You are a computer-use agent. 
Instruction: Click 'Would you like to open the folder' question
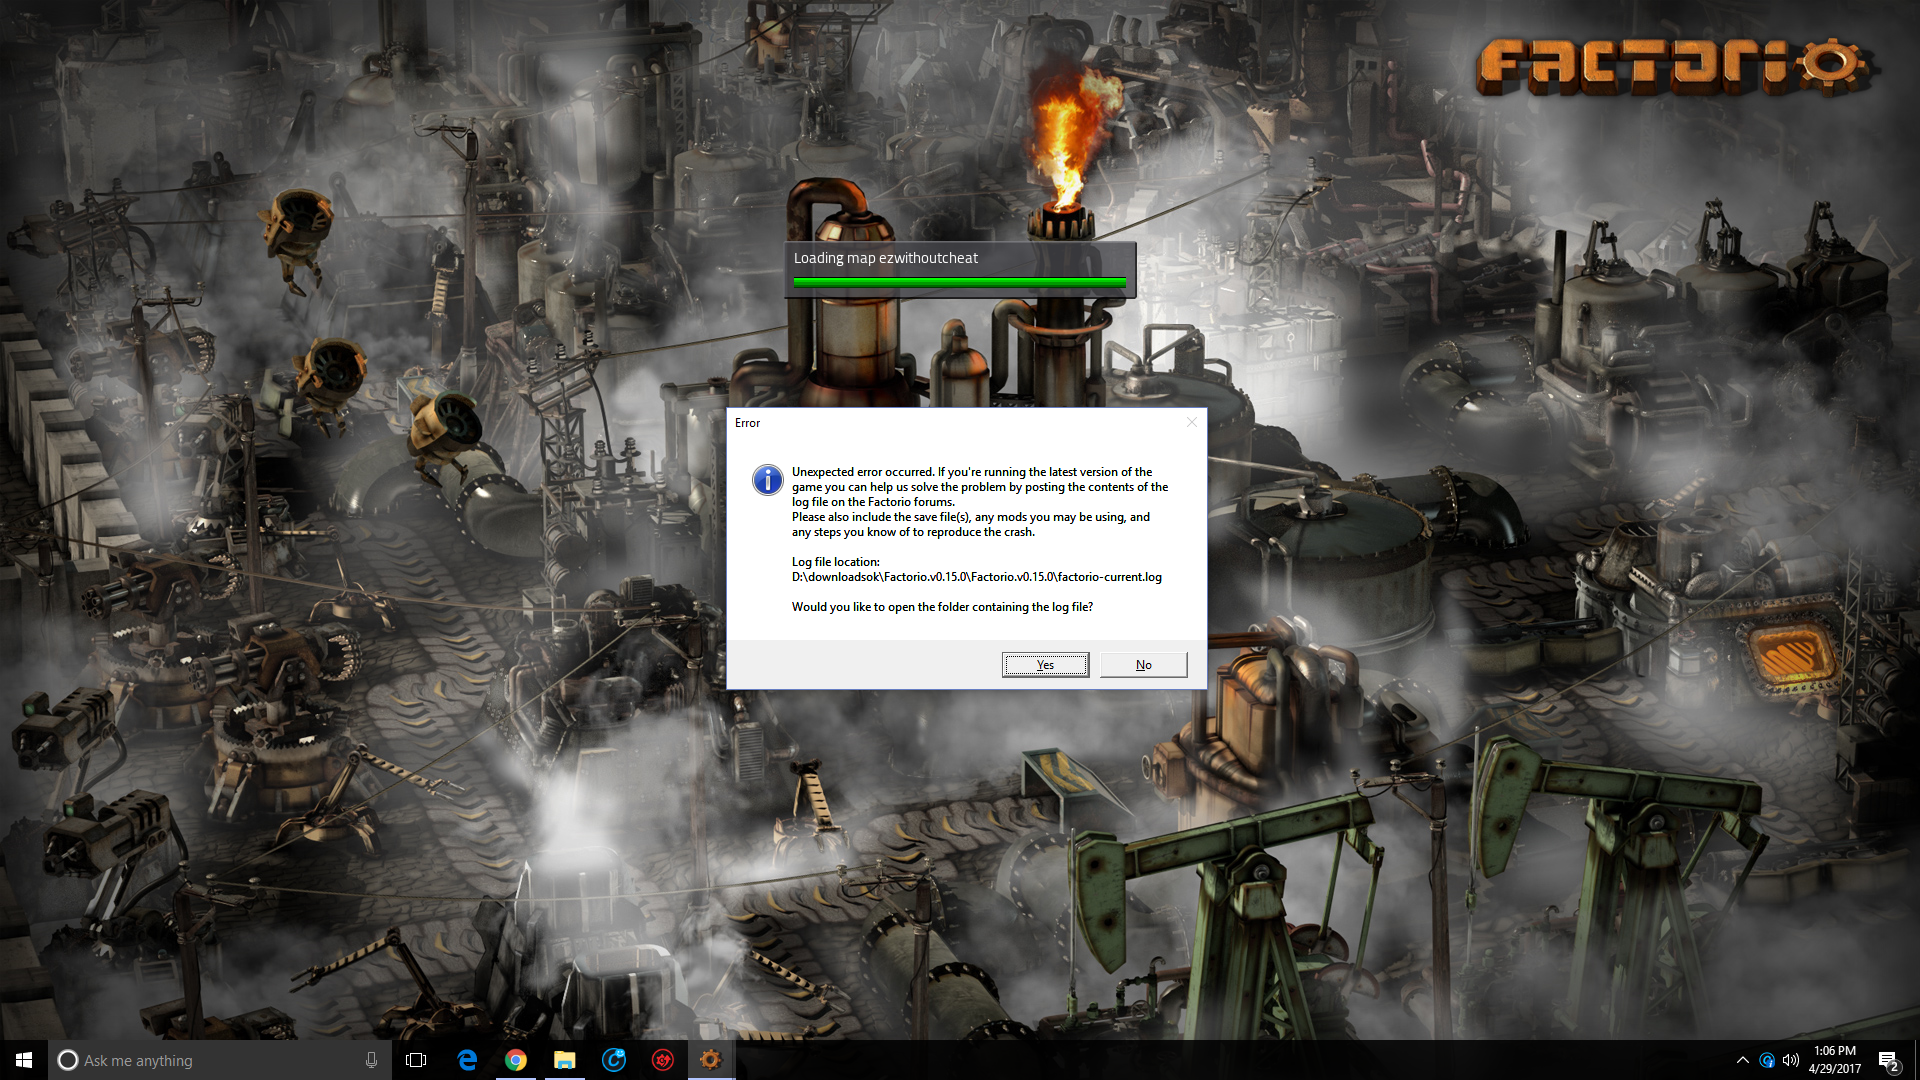pyautogui.click(x=942, y=607)
